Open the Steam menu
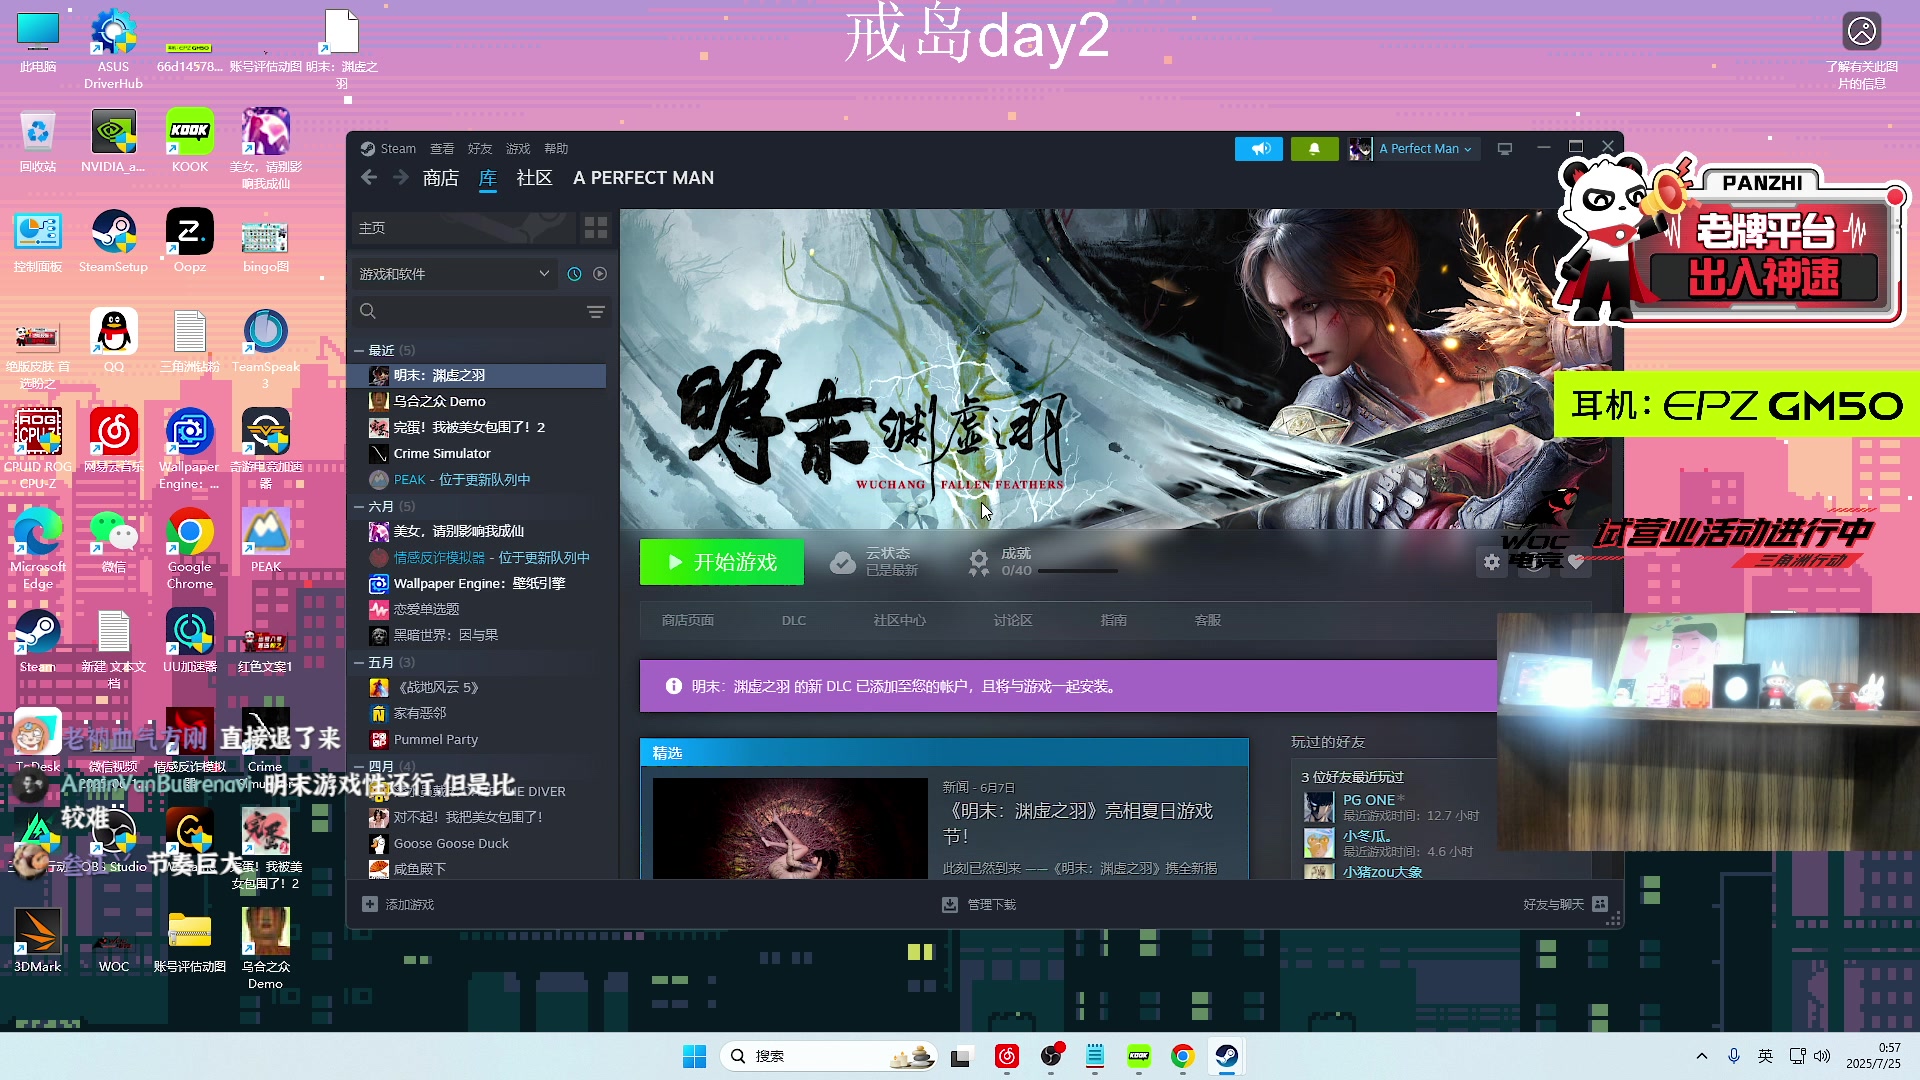 [389, 148]
